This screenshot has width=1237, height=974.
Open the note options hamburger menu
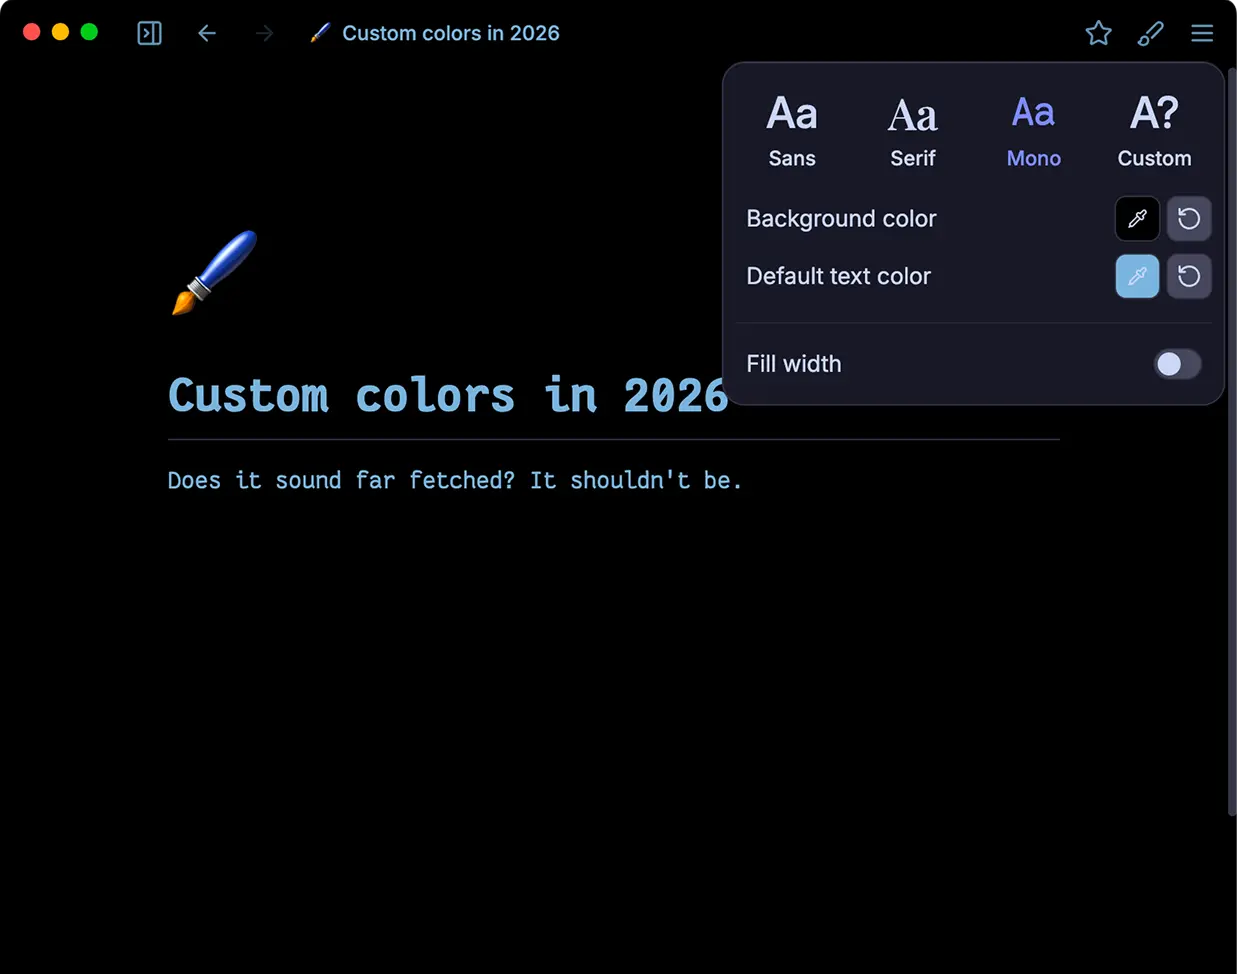pos(1202,33)
